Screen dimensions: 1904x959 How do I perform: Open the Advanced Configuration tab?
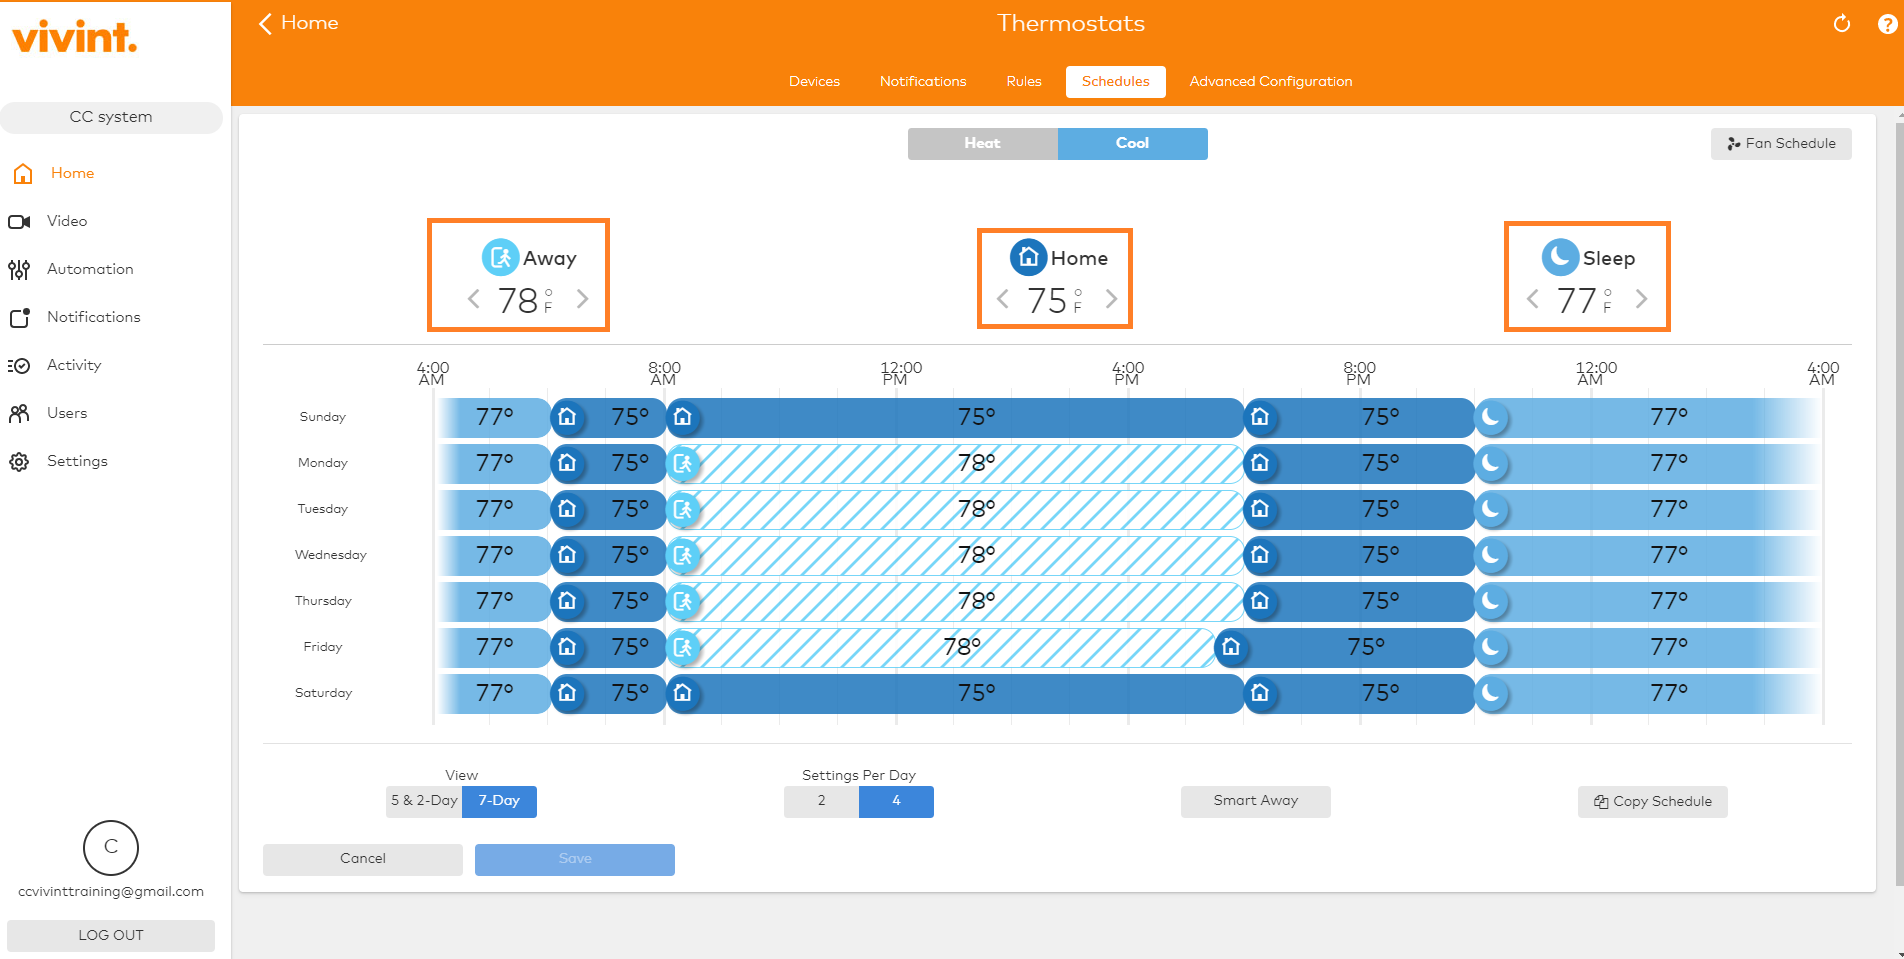click(1270, 81)
